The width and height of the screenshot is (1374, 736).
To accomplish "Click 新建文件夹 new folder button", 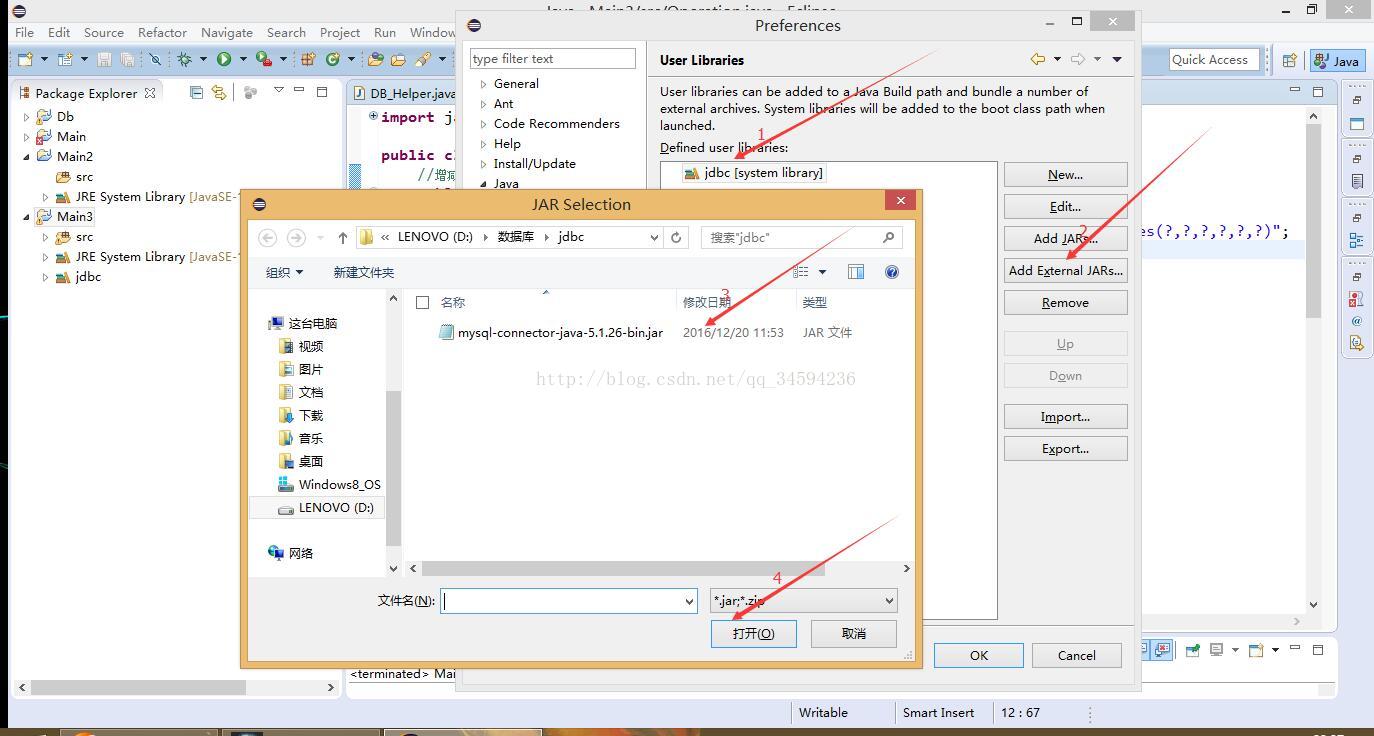I will click(363, 272).
